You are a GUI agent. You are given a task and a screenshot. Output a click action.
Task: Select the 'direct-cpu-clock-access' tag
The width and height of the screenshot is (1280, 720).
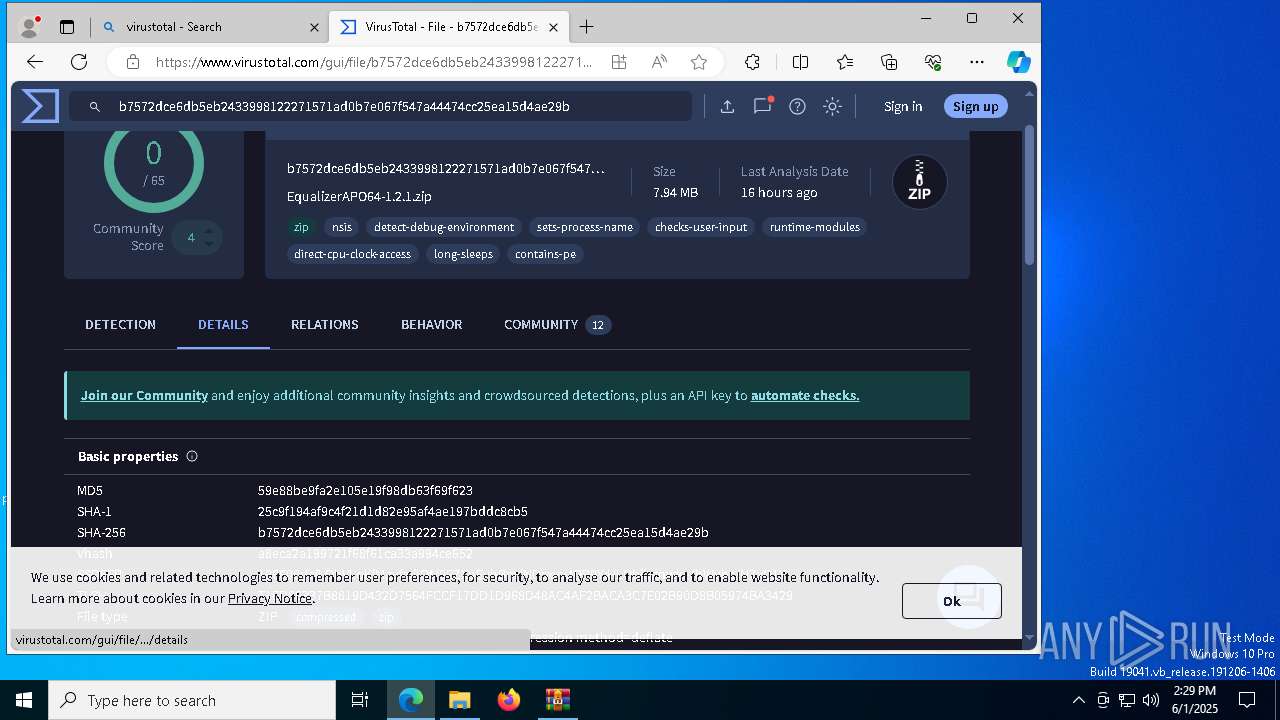click(x=352, y=254)
